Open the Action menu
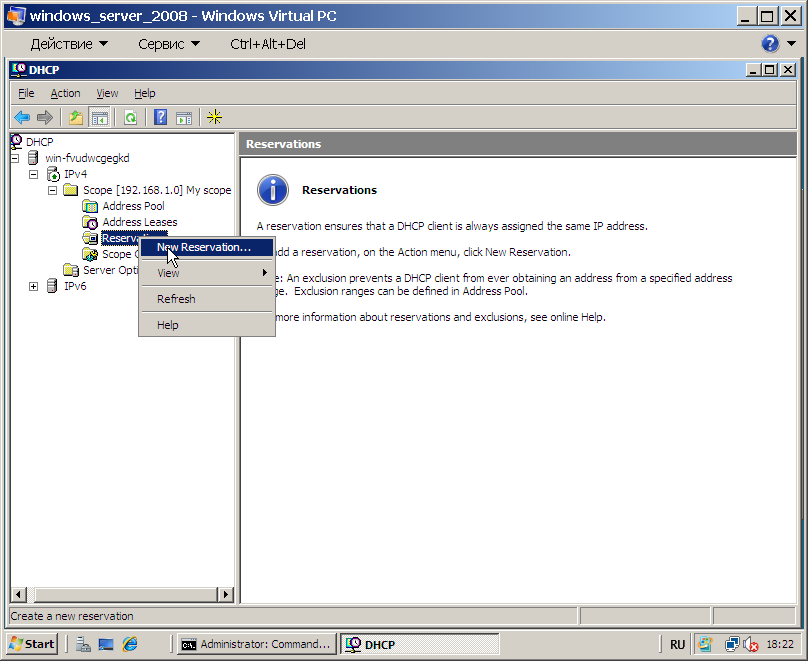 (x=65, y=93)
